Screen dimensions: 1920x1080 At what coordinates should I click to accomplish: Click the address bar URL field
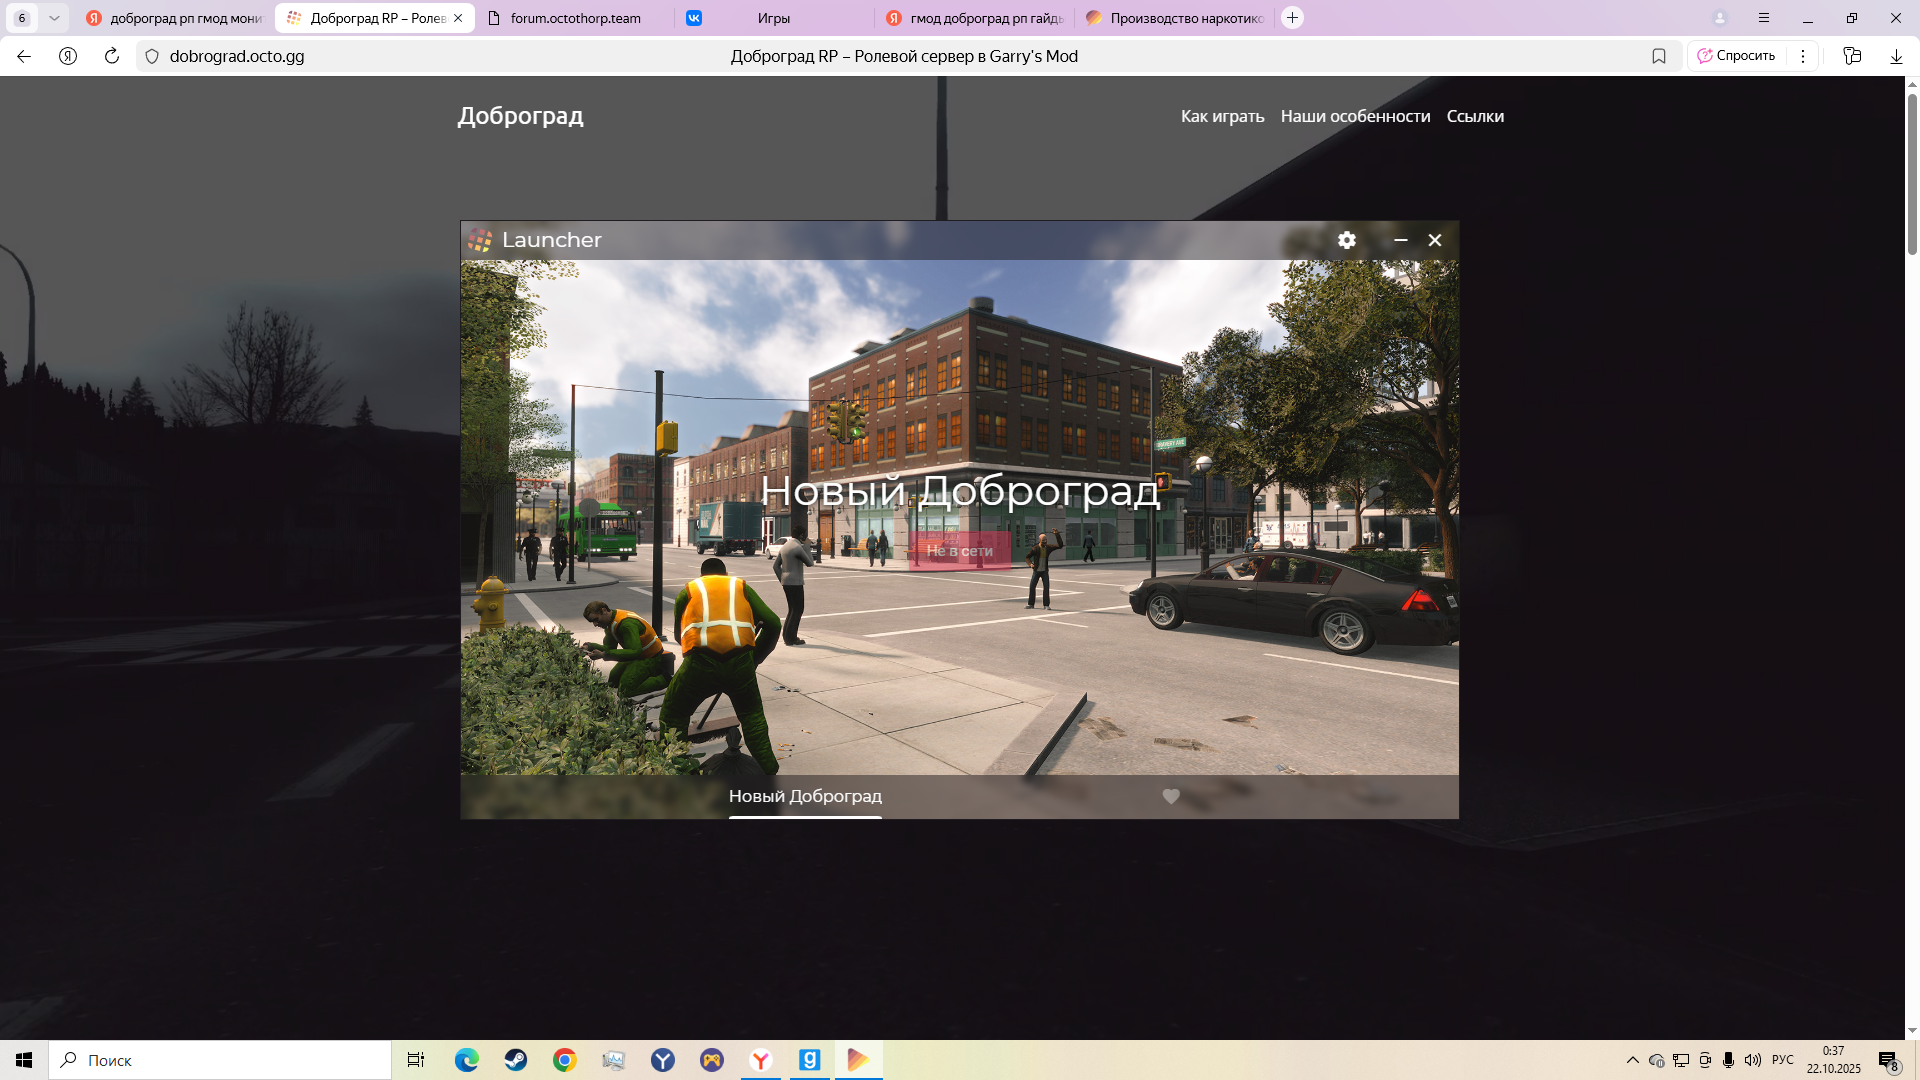pos(400,56)
